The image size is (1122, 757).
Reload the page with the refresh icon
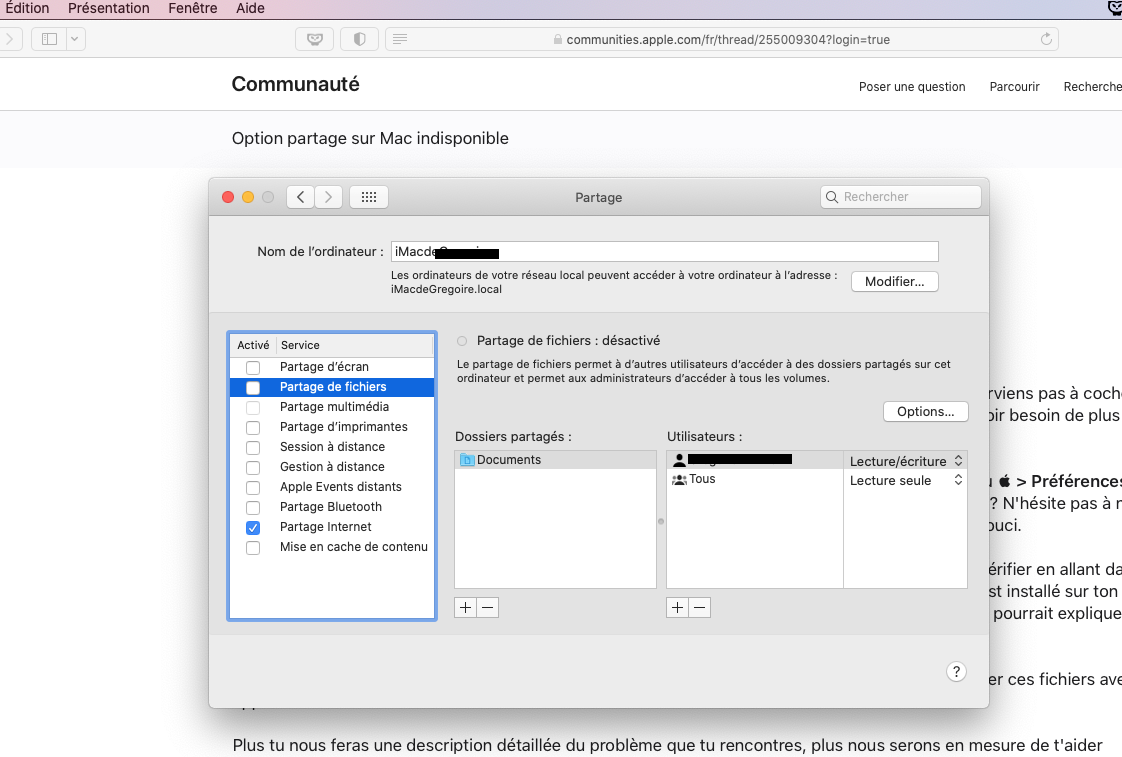(x=1046, y=39)
